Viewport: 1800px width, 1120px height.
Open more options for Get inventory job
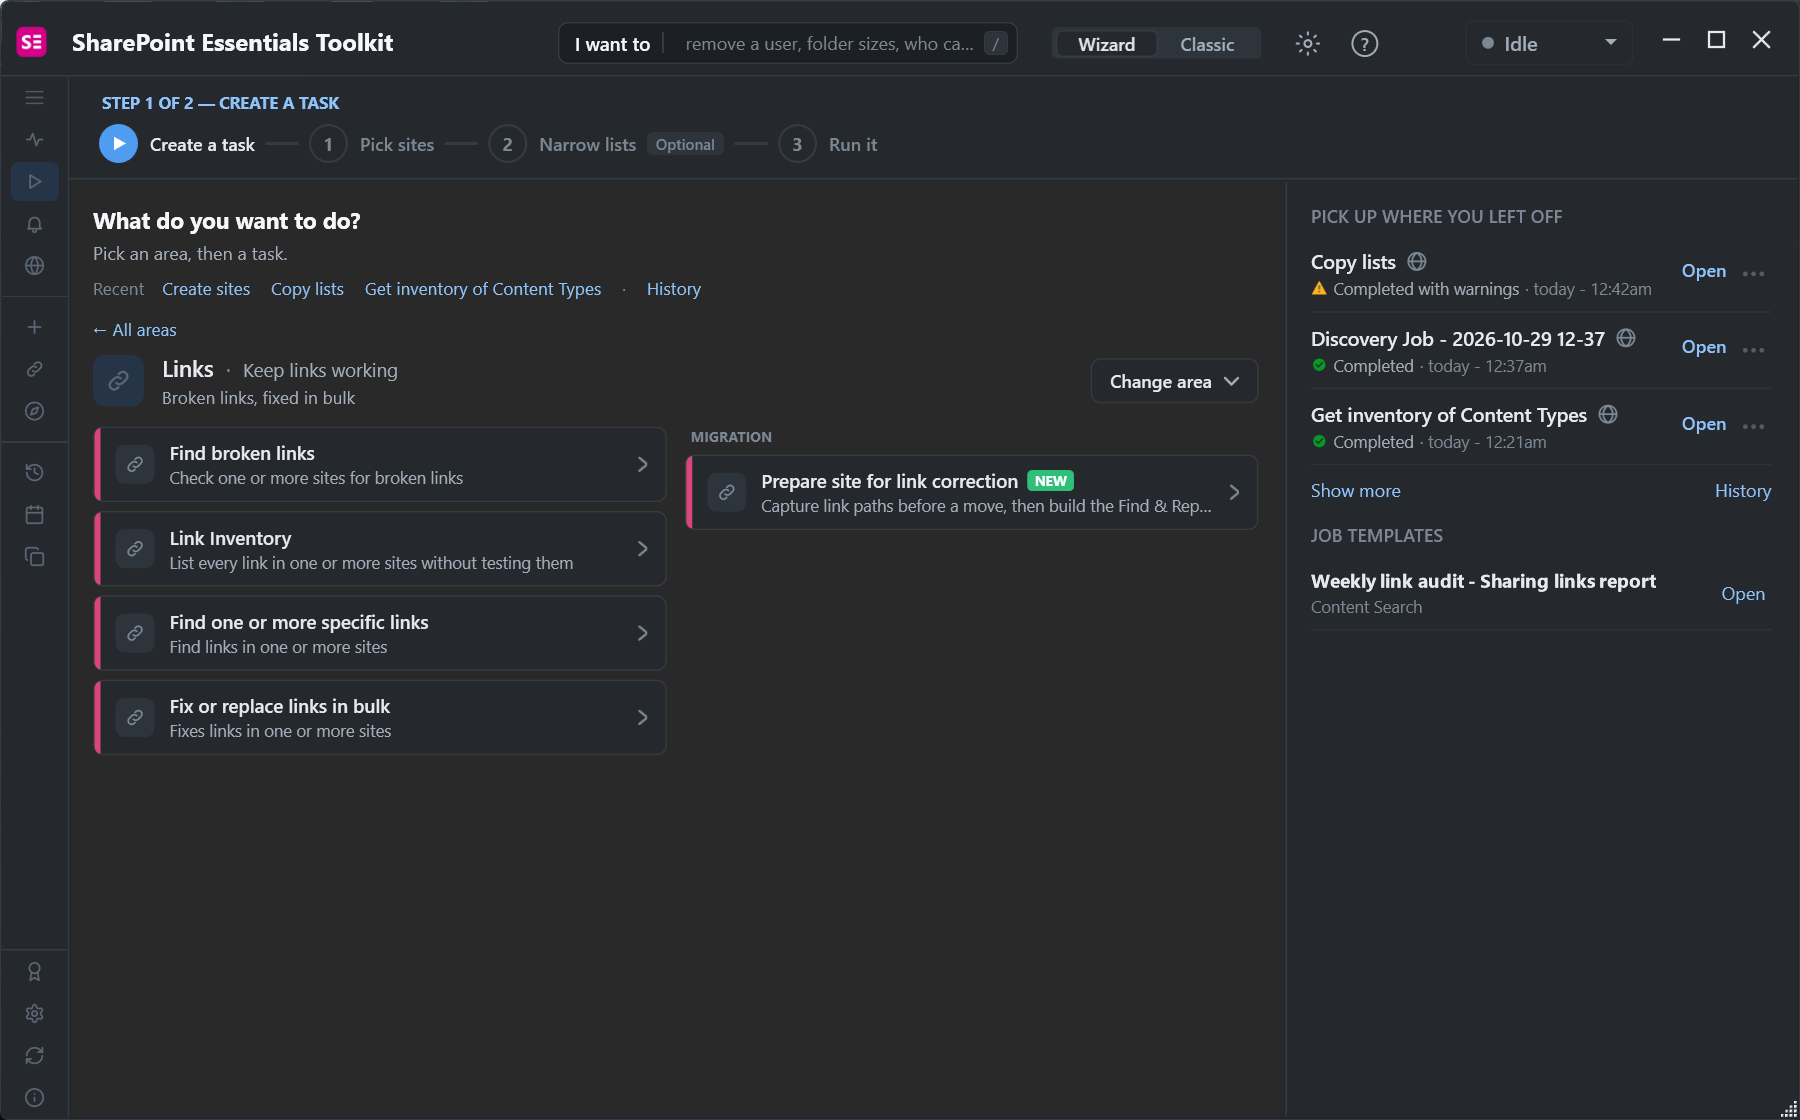(x=1753, y=426)
